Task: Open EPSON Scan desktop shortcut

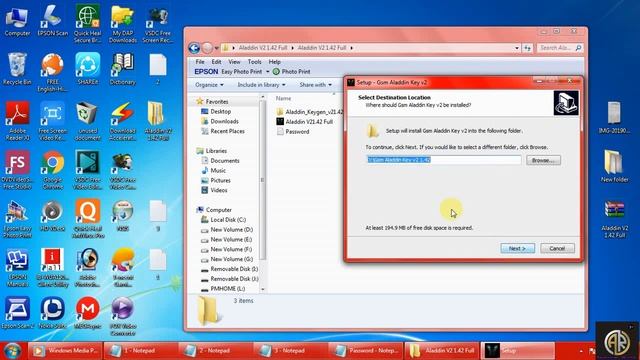Action: click(53, 22)
